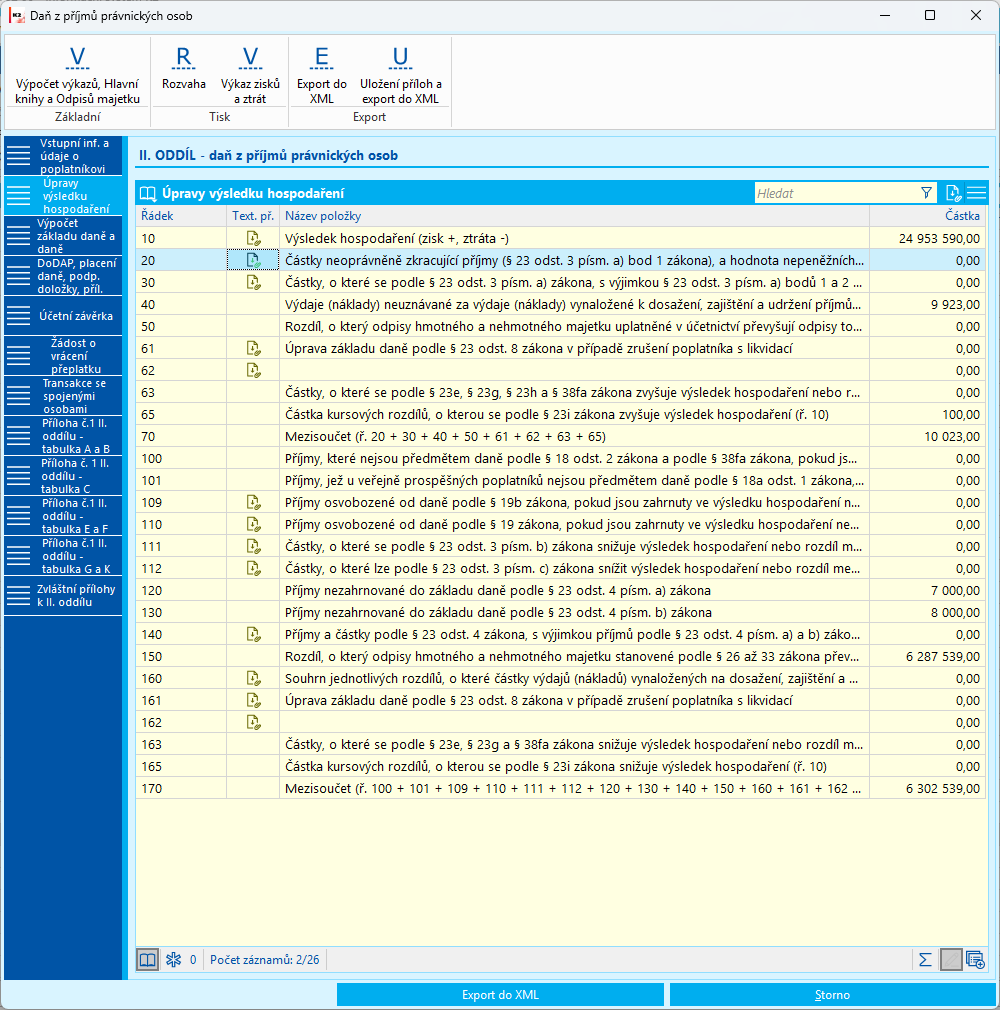The height and width of the screenshot is (1010, 1000).
Task: Click text attachment icon in row 109
Action: tap(253, 502)
